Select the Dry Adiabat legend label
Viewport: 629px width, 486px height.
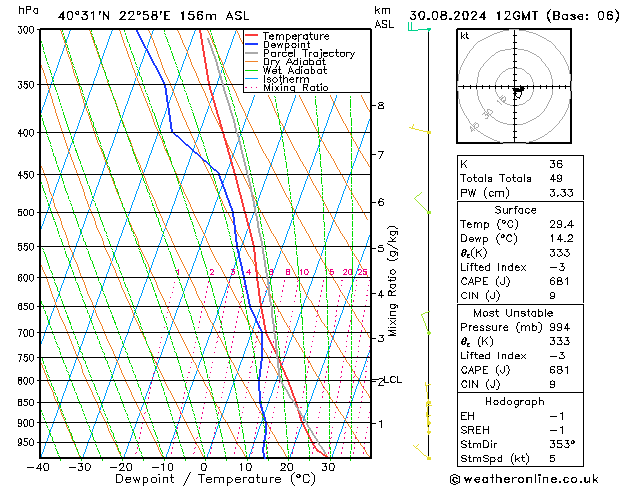(294, 62)
